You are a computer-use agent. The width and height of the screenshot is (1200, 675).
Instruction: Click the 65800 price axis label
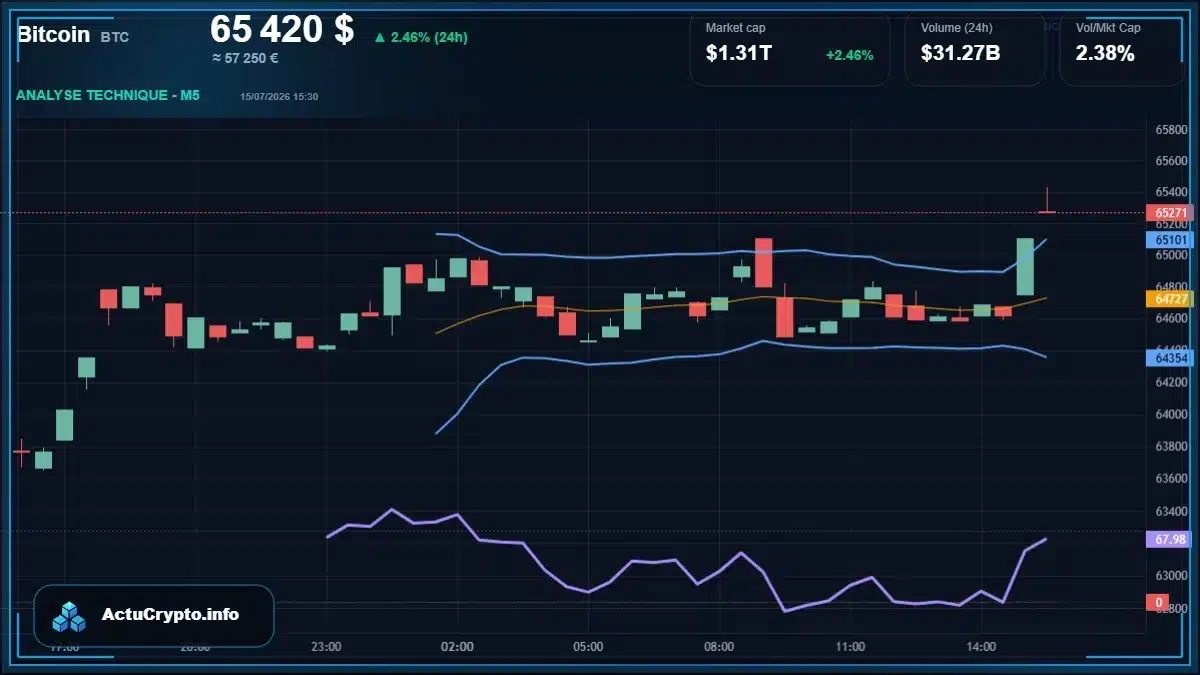pyautogui.click(x=1171, y=130)
